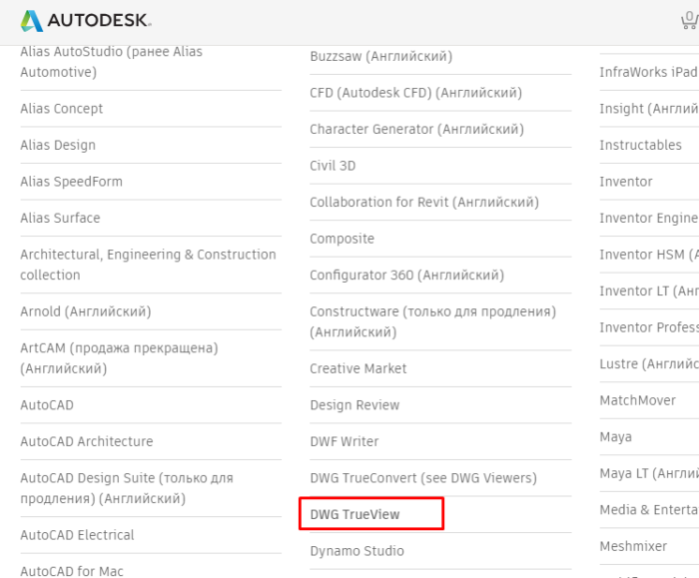Viewport: 699px width, 578px height.
Task: Open the Composite link
Action: [342, 239]
